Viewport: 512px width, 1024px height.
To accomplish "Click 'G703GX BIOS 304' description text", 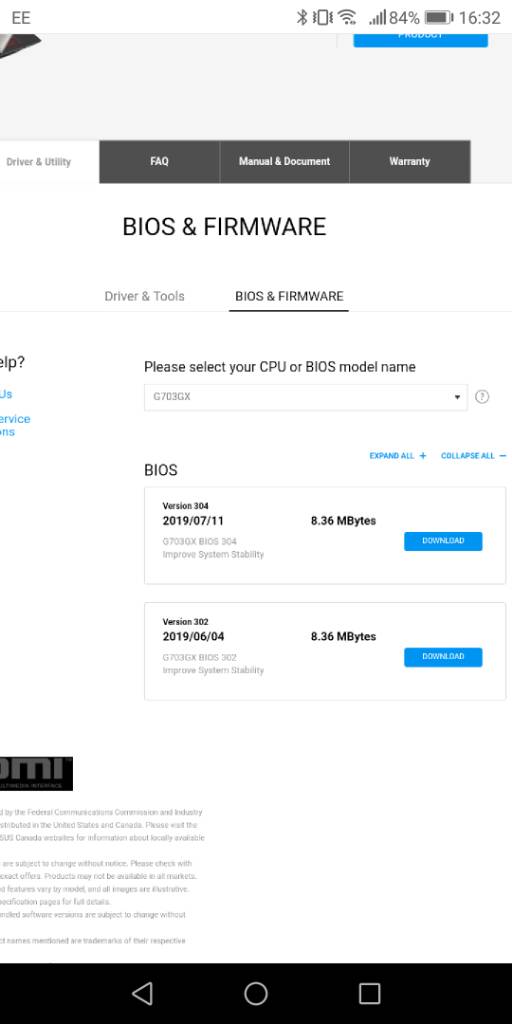I will (199, 541).
